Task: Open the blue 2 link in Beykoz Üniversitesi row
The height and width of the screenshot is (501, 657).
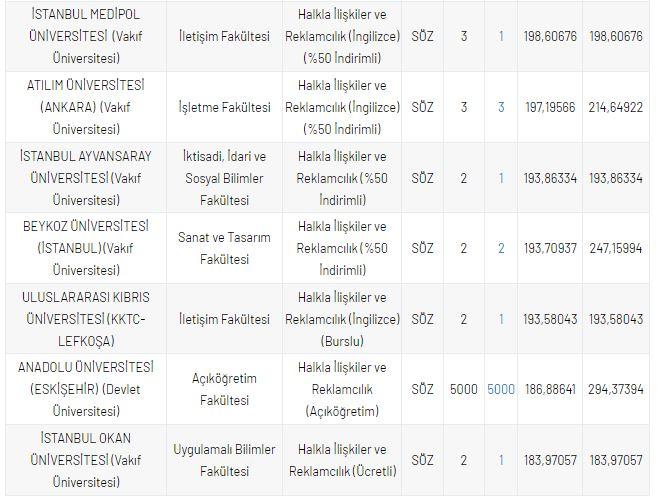Action: (x=501, y=248)
